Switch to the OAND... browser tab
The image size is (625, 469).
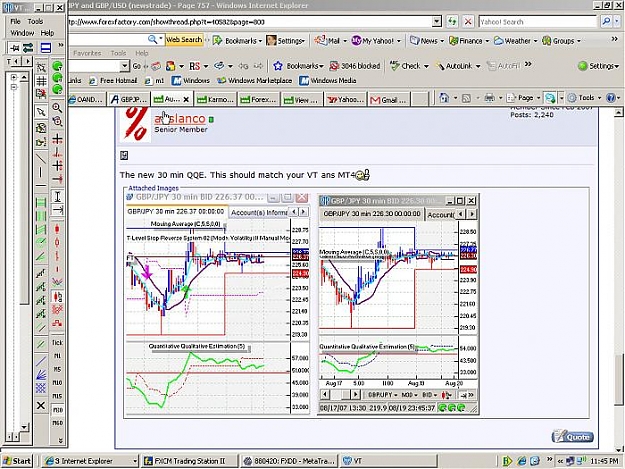point(86,99)
